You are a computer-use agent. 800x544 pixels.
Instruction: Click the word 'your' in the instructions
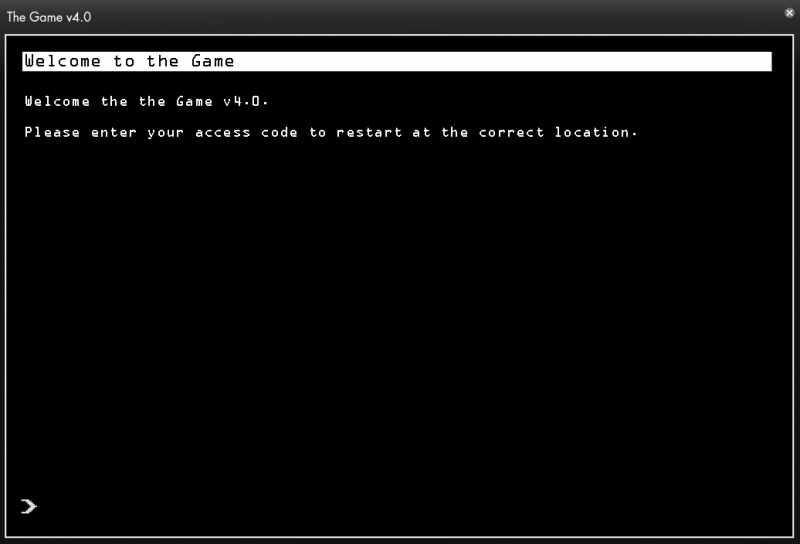coord(165,132)
